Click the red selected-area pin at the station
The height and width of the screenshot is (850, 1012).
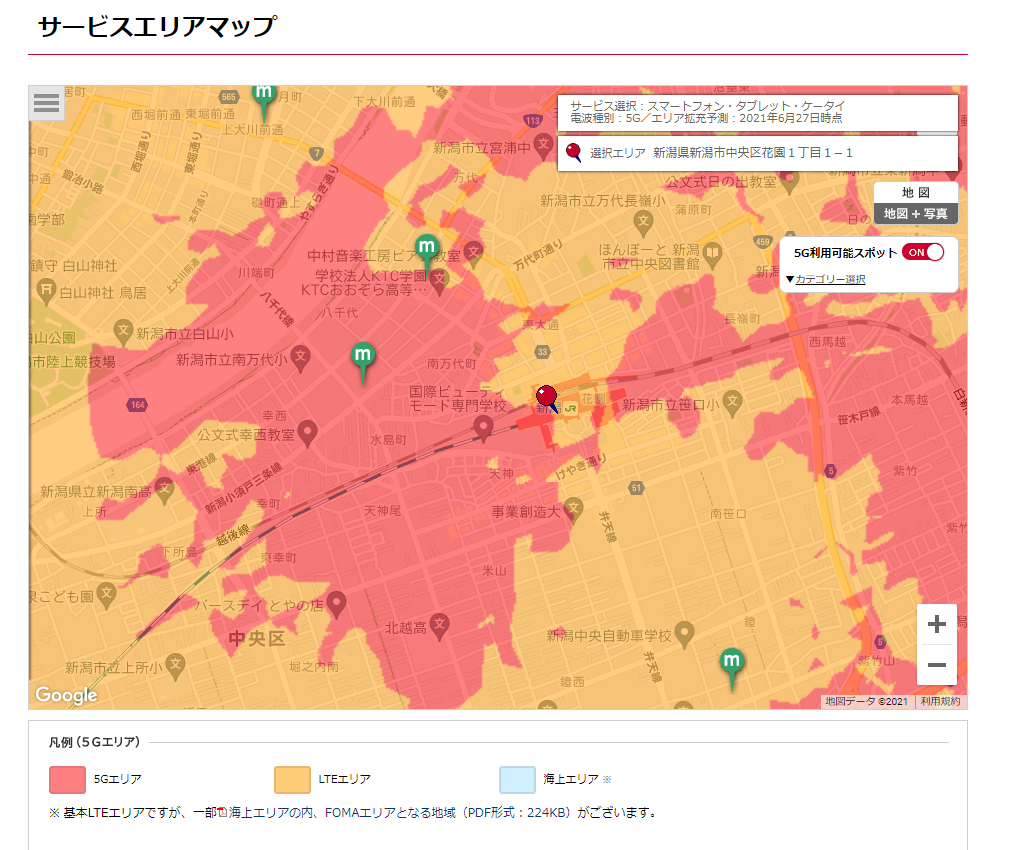click(547, 398)
